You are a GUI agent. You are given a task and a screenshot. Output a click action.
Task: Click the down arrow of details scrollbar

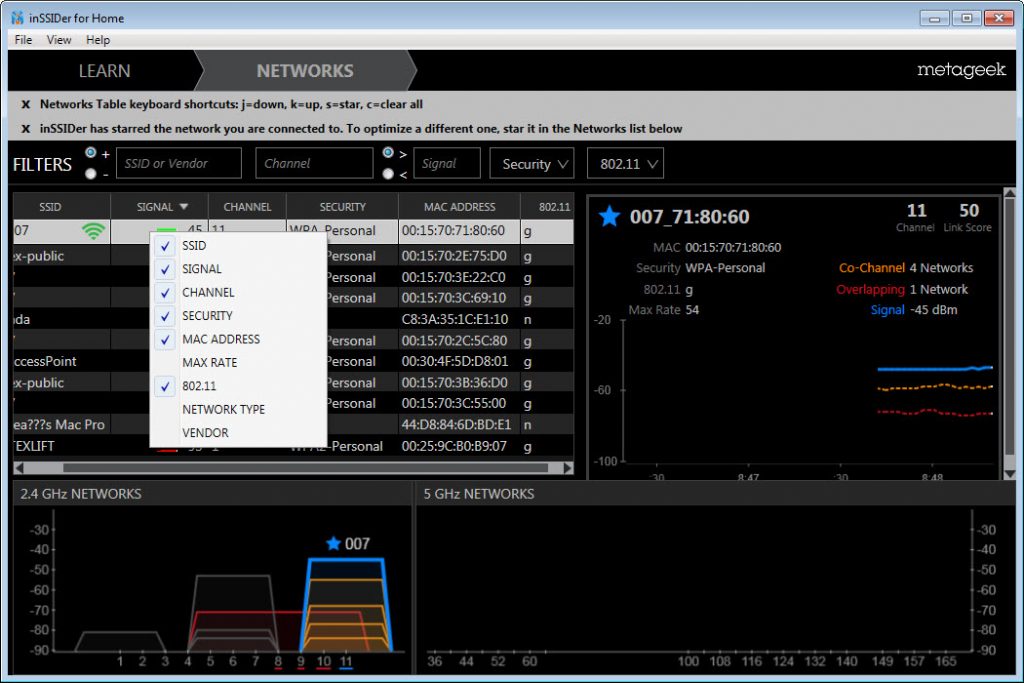pos(1010,474)
